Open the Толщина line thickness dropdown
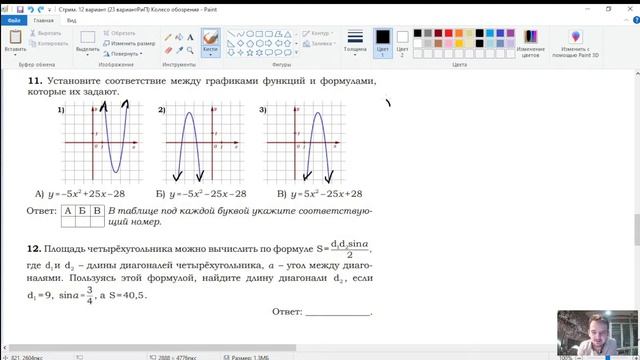 coord(355,42)
